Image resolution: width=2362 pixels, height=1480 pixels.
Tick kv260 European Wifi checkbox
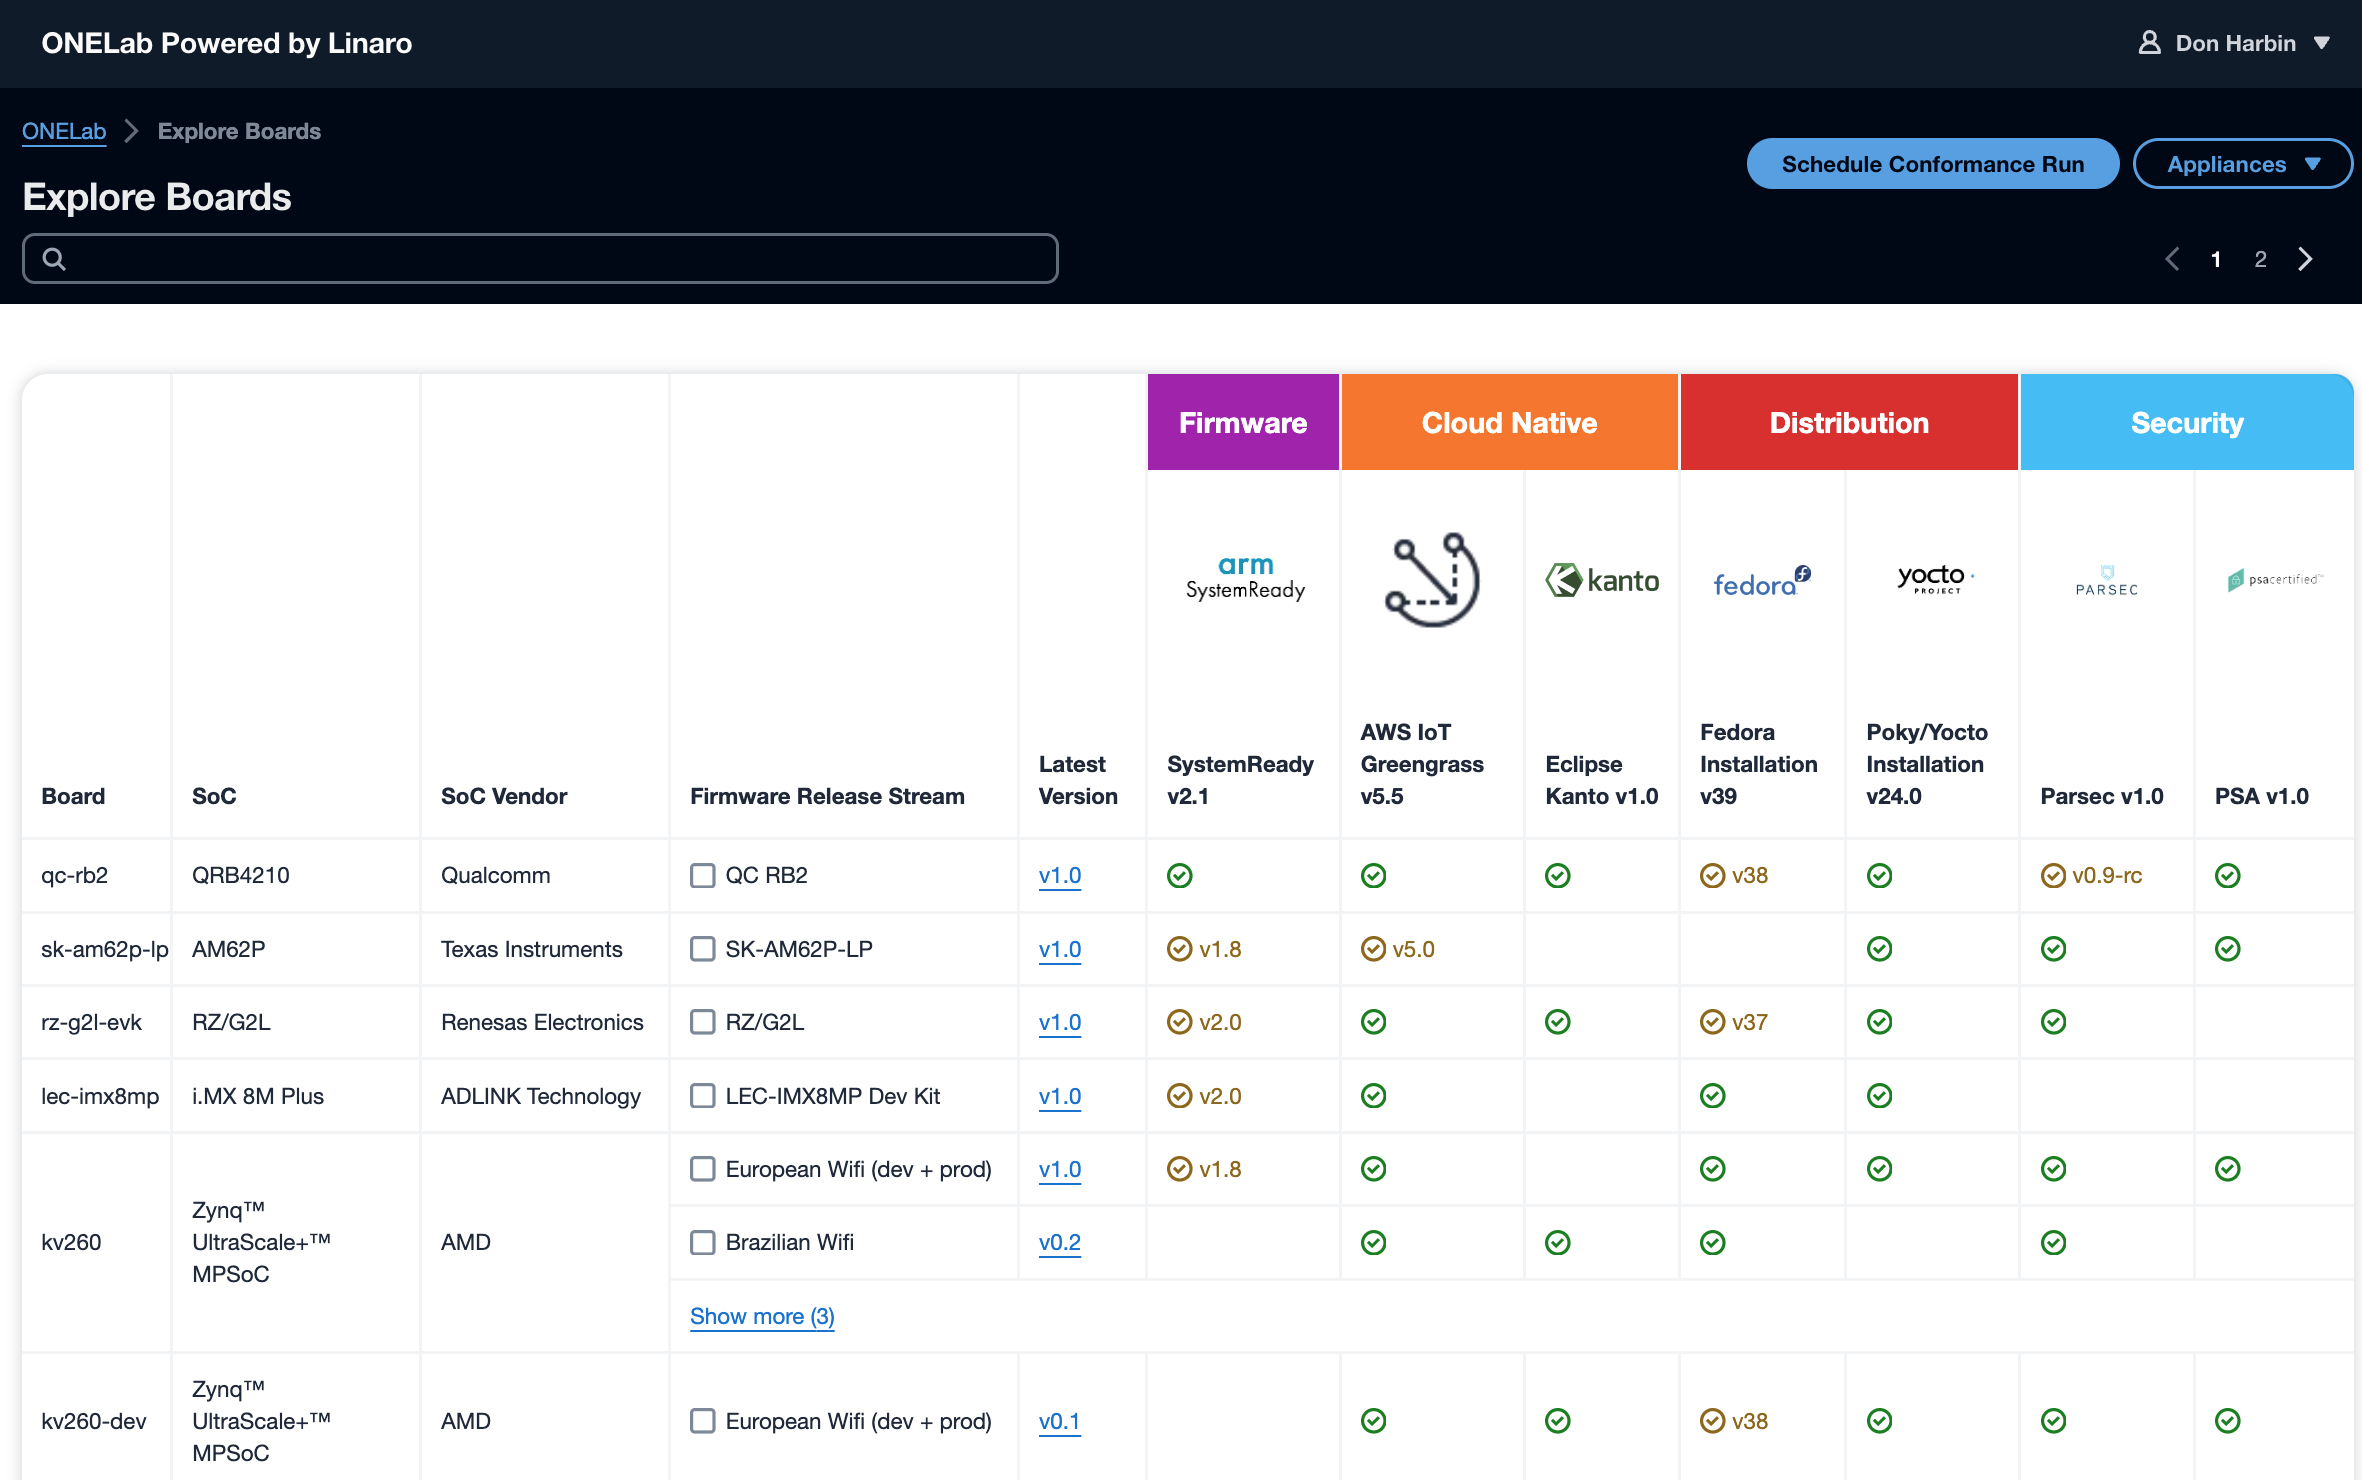pos(703,1169)
